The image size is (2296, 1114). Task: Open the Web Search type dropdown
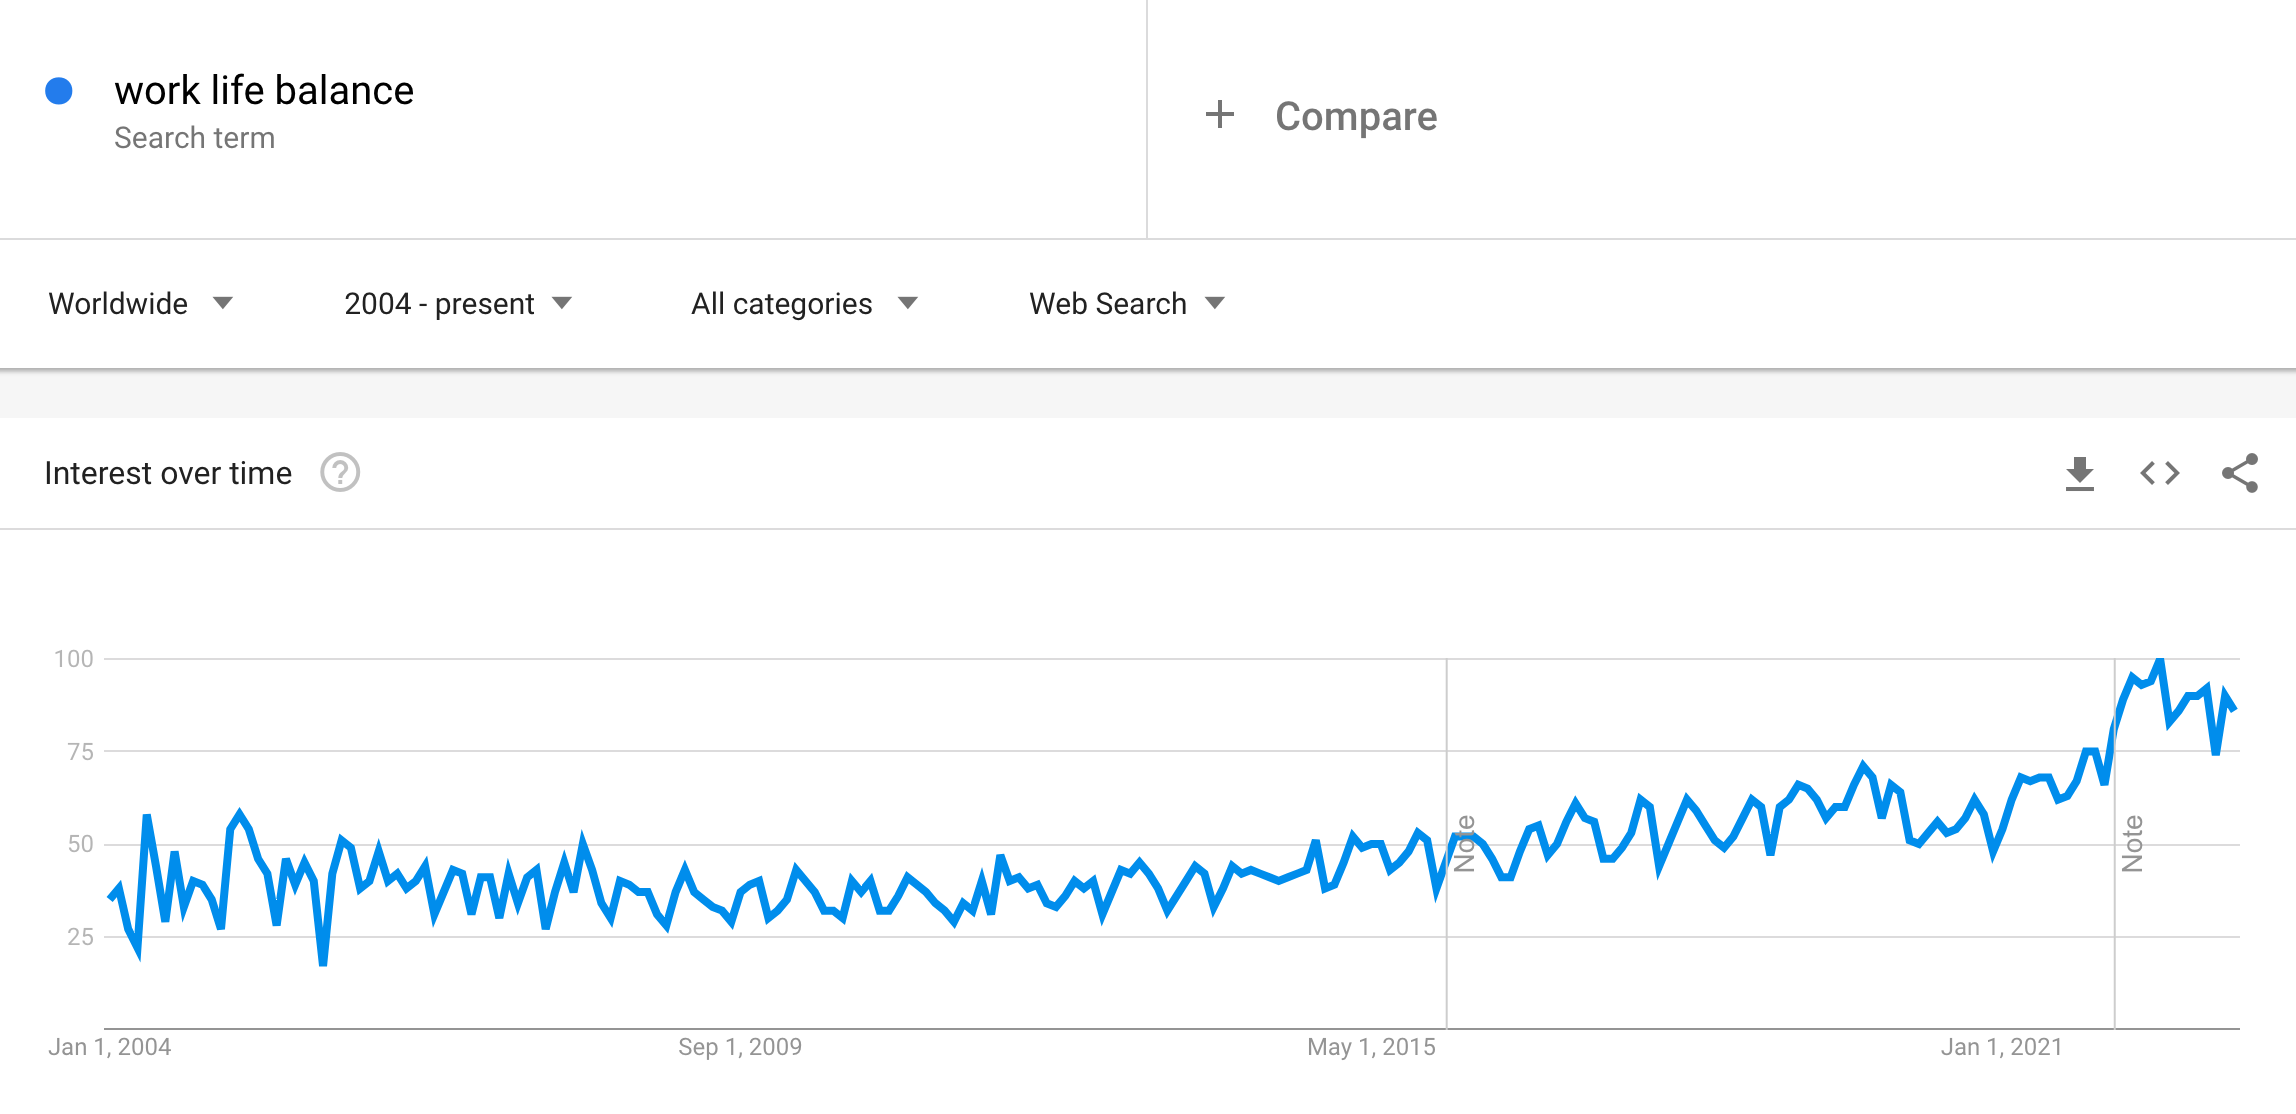(x=1126, y=303)
